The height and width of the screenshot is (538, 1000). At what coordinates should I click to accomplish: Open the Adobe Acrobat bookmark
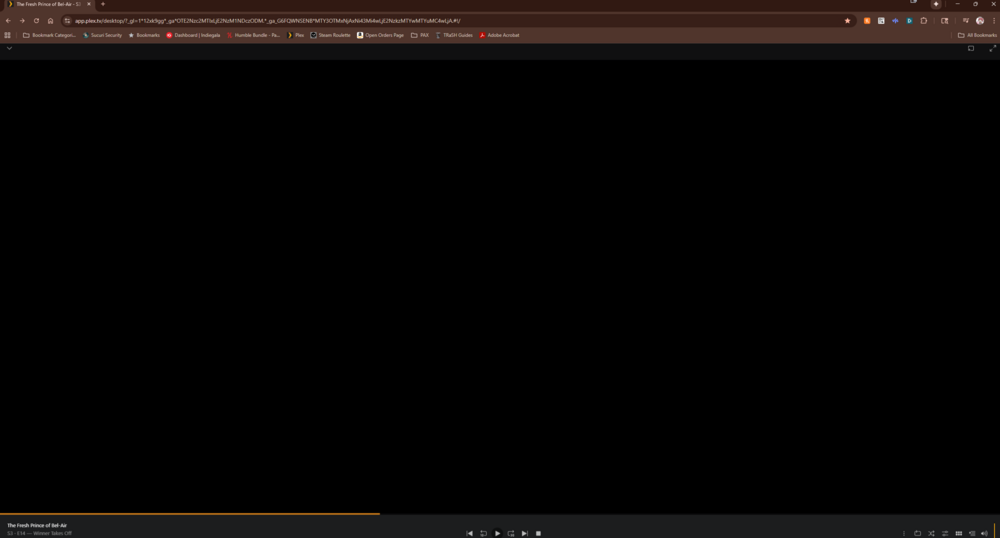(499, 35)
